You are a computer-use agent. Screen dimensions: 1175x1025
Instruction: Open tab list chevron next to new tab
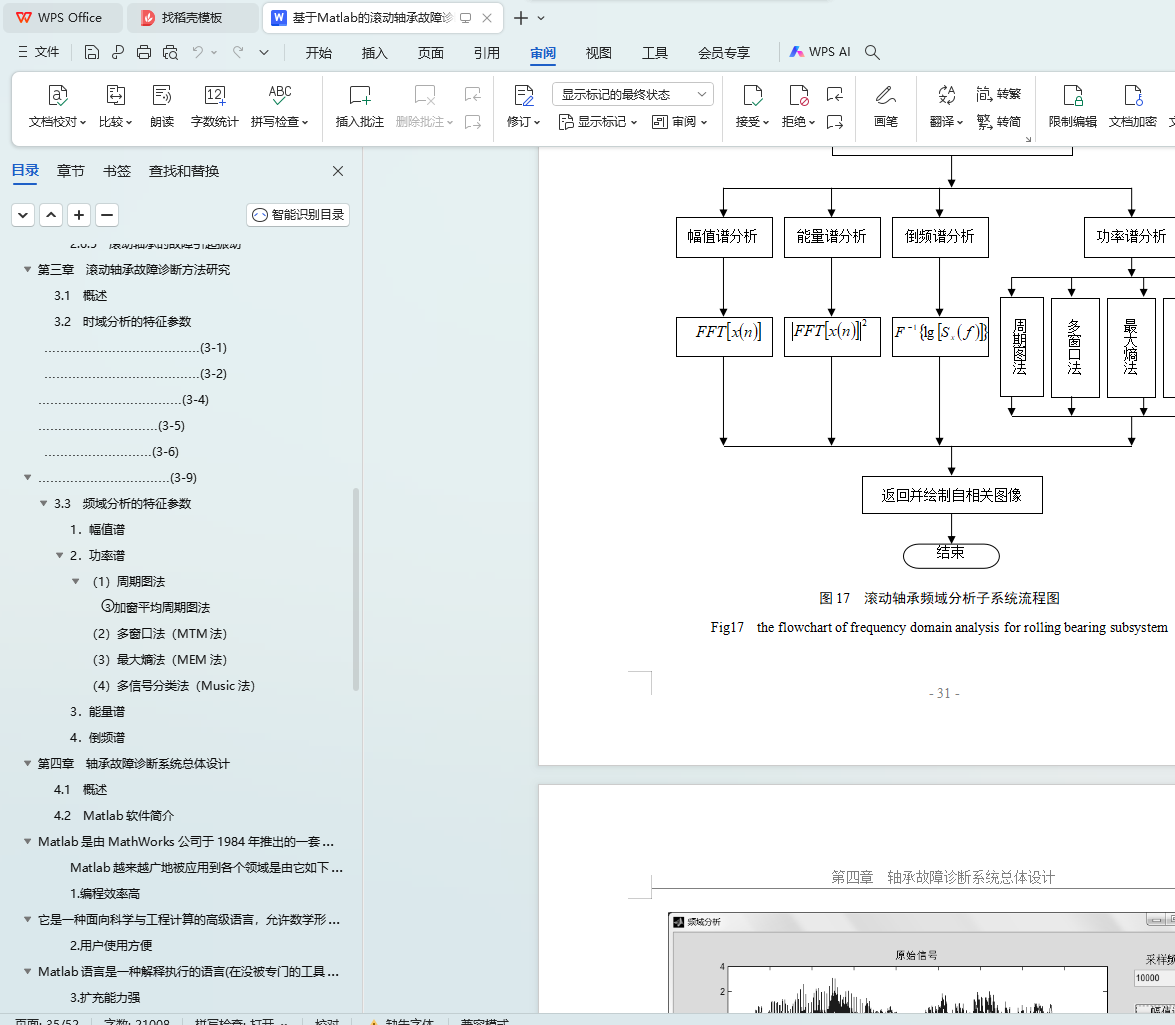pos(541,18)
